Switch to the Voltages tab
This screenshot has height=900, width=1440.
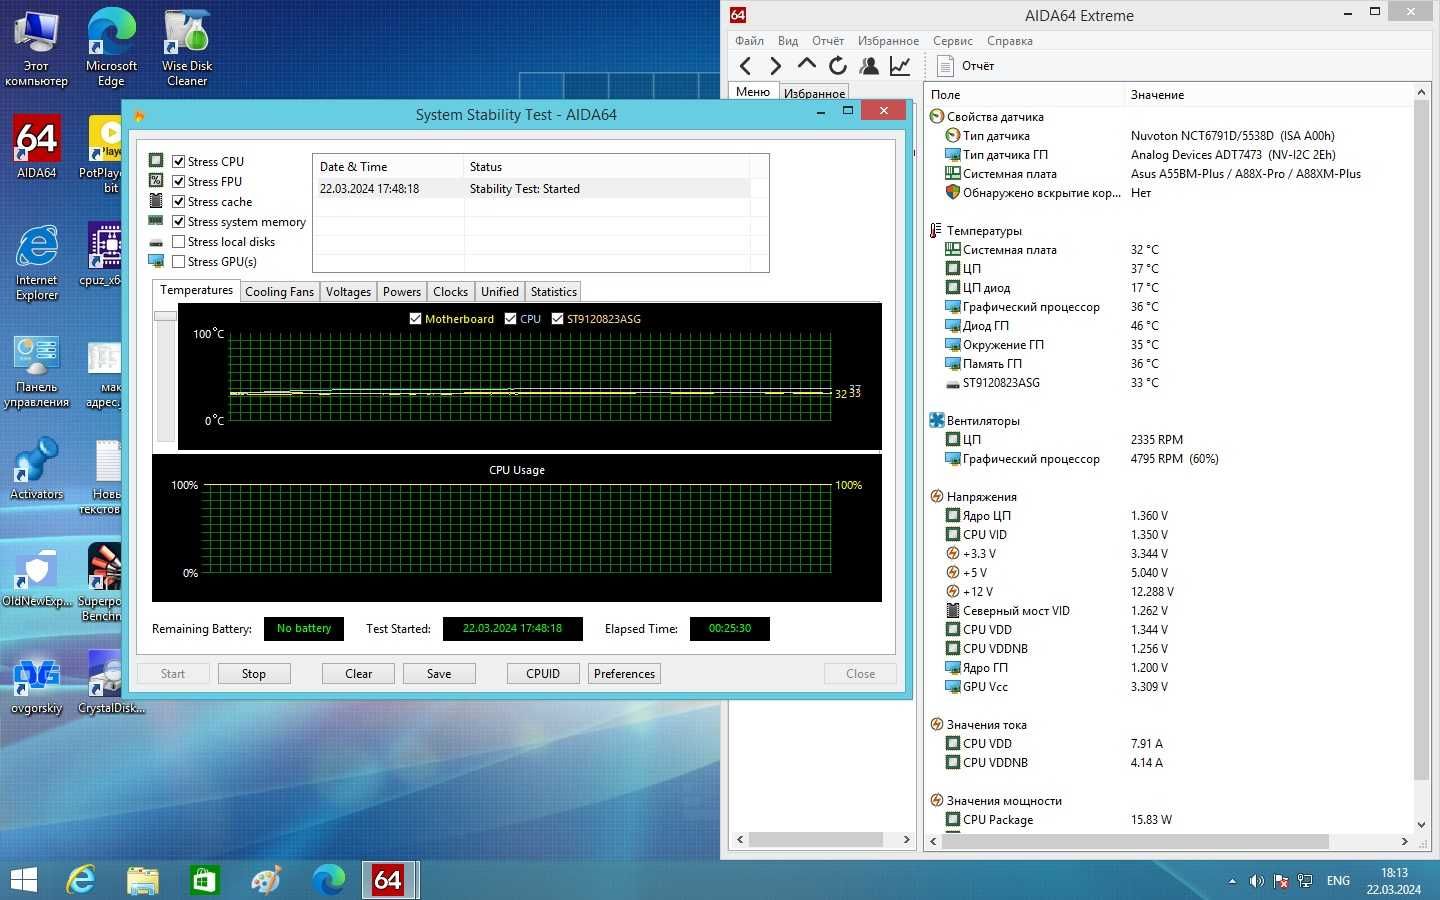coord(348,292)
